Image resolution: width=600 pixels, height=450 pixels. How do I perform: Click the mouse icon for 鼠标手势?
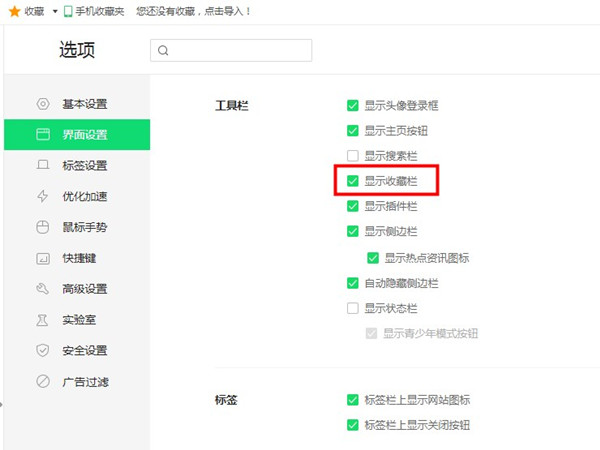point(43,227)
